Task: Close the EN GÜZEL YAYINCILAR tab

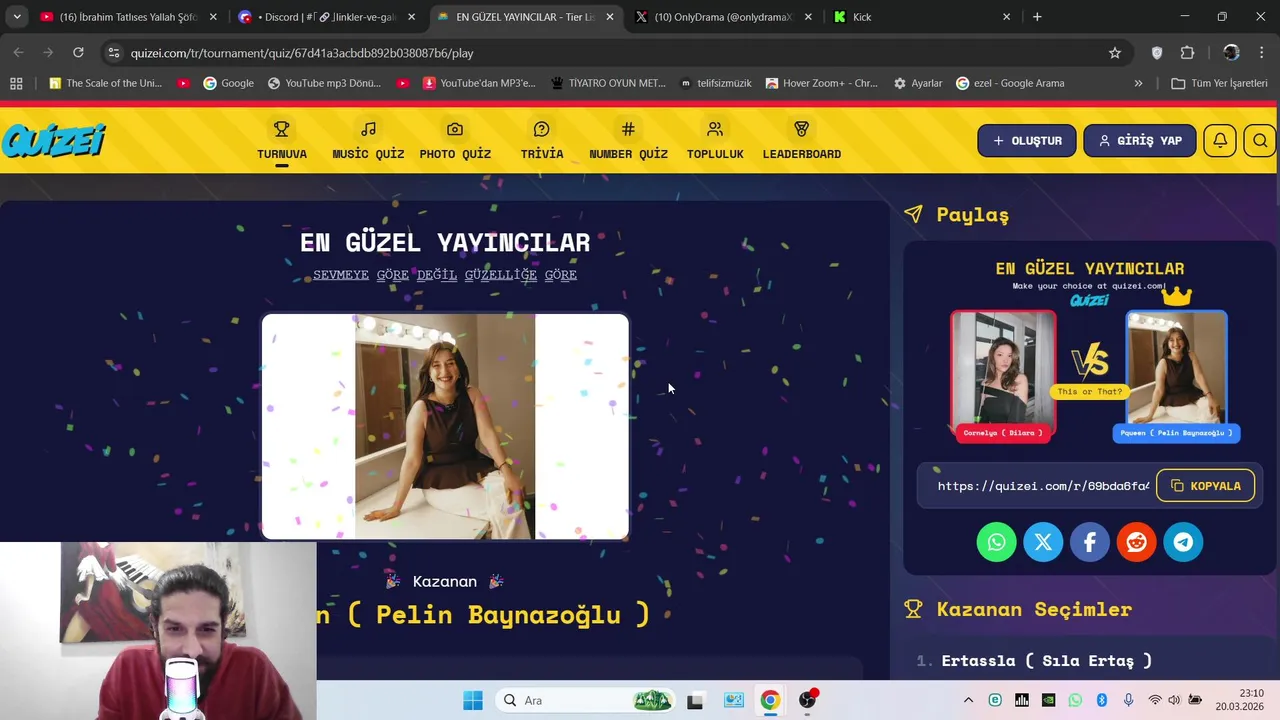Action: click(609, 17)
